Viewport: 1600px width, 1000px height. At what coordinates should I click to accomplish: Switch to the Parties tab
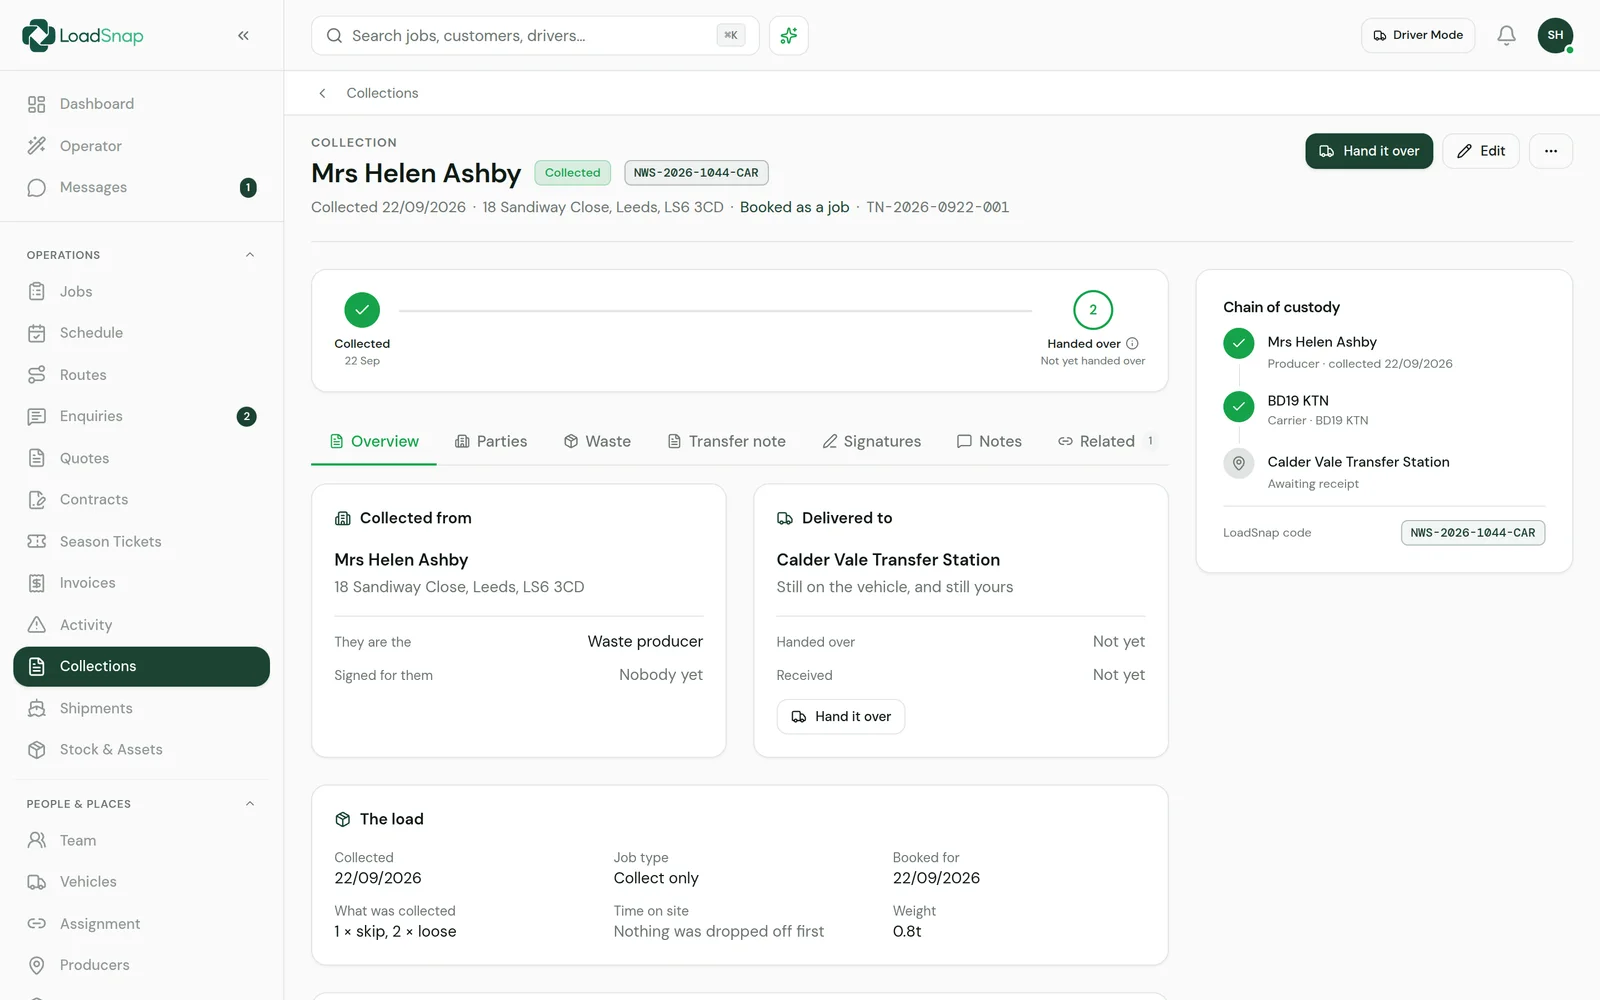pyautogui.click(x=491, y=442)
